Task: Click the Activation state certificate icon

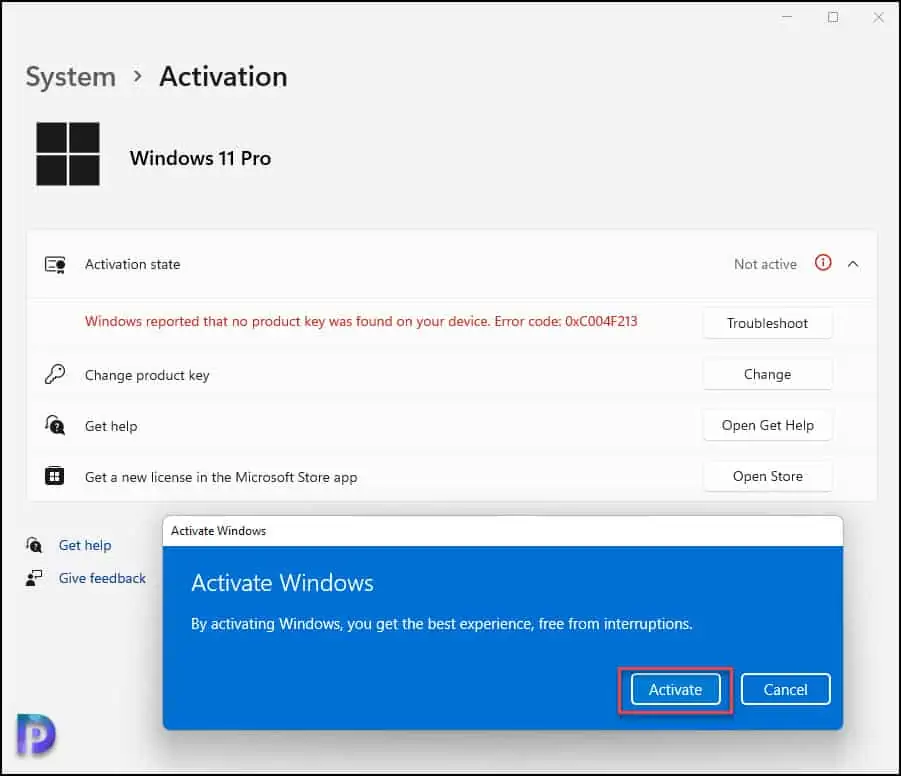Action: pyautogui.click(x=55, y=265)
